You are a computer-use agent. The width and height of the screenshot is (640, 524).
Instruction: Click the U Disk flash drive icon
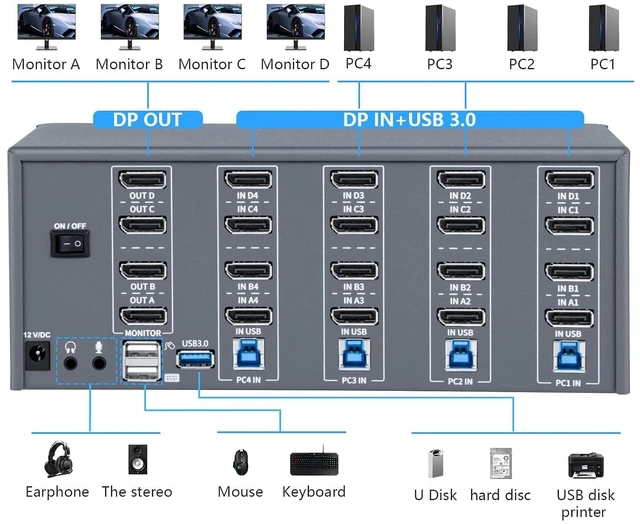click(x=436, y=463)
